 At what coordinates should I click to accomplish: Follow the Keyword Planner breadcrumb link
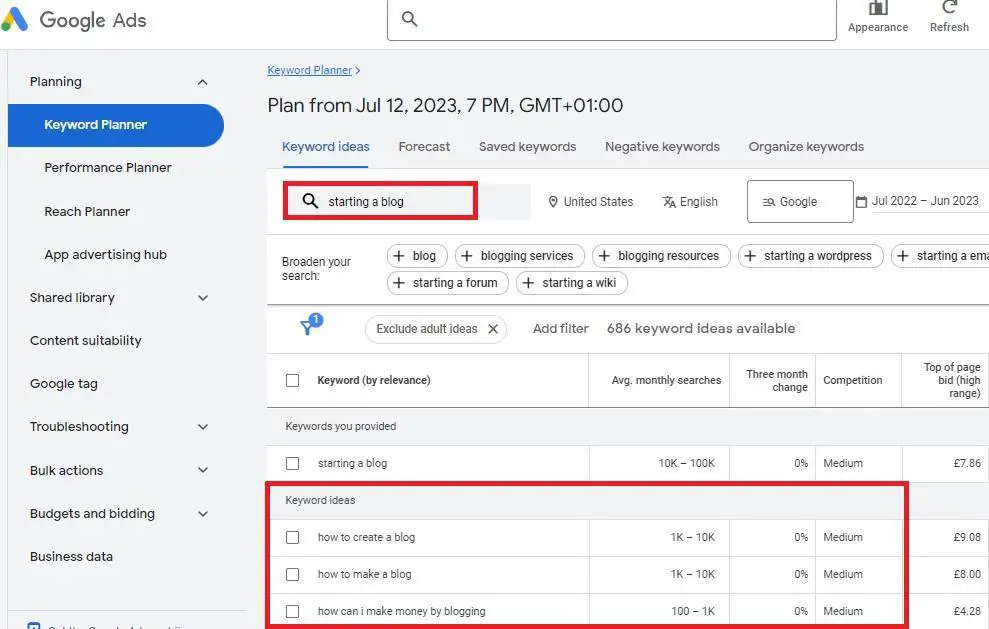310,70
